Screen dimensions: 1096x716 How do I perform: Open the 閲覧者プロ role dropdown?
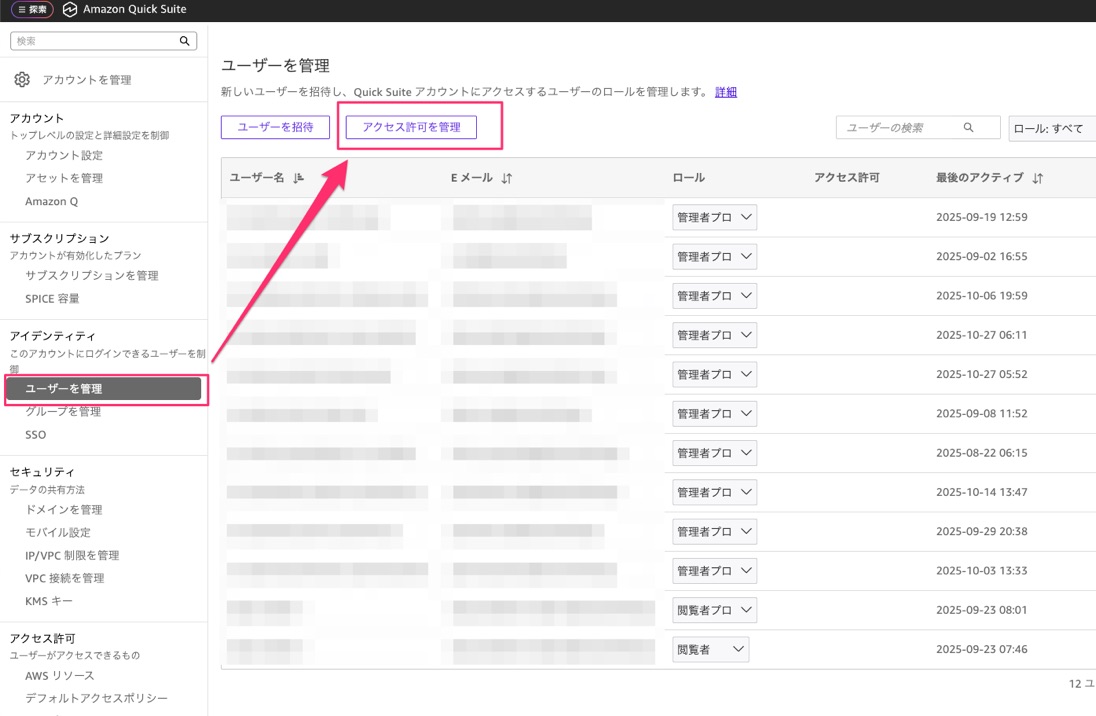pos(714,610)
